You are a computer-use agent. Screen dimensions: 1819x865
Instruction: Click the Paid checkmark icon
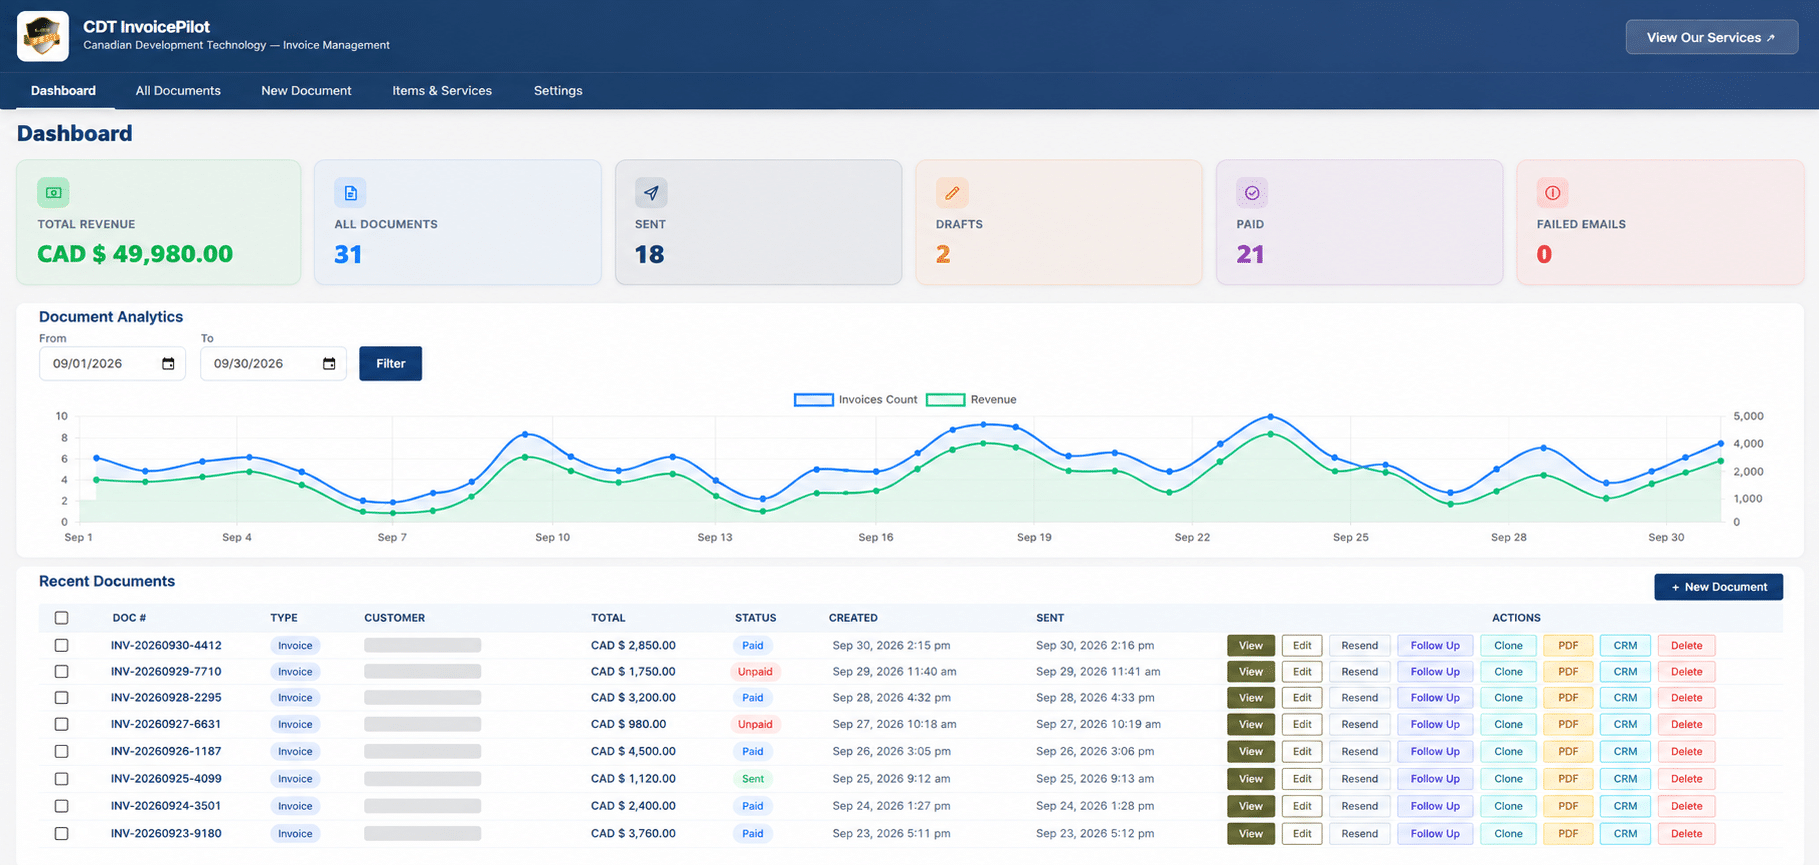click(1252, 192)
